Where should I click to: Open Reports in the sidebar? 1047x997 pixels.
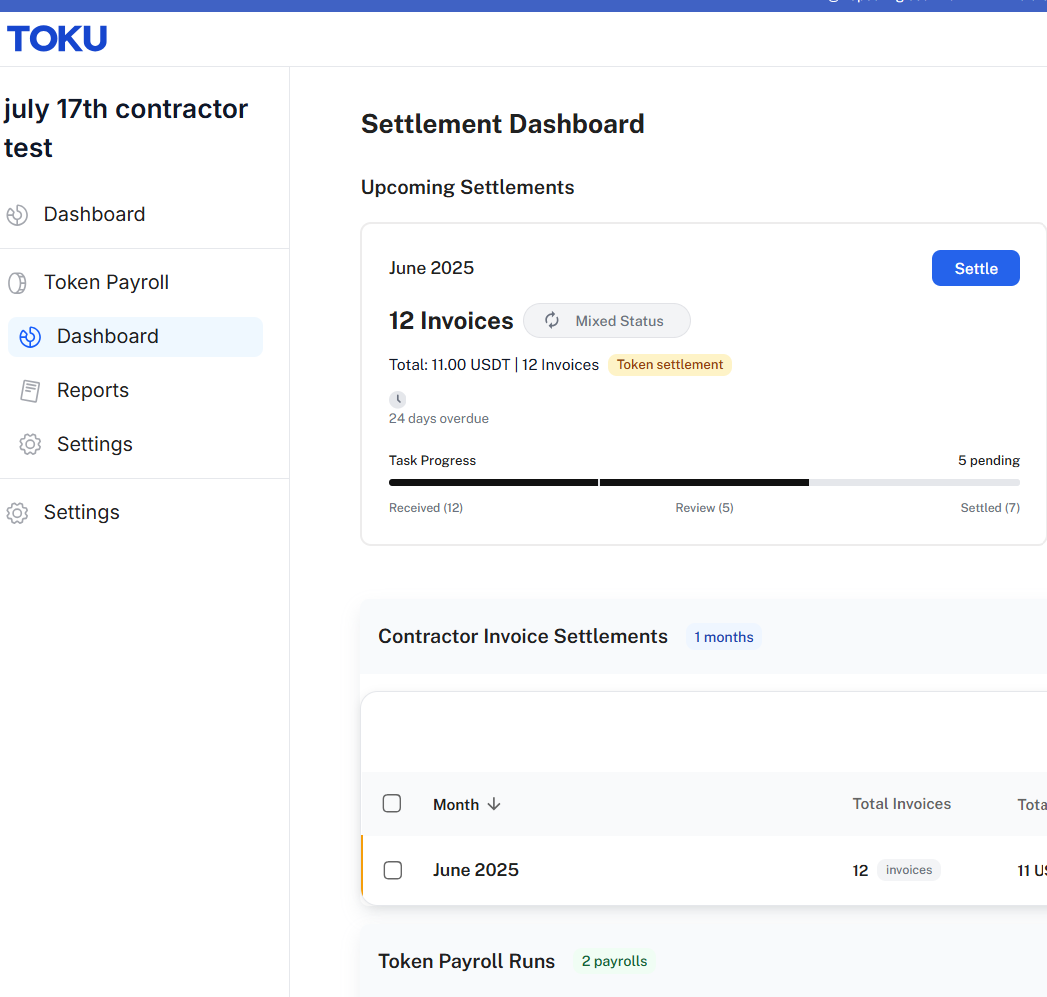(93, 391)
